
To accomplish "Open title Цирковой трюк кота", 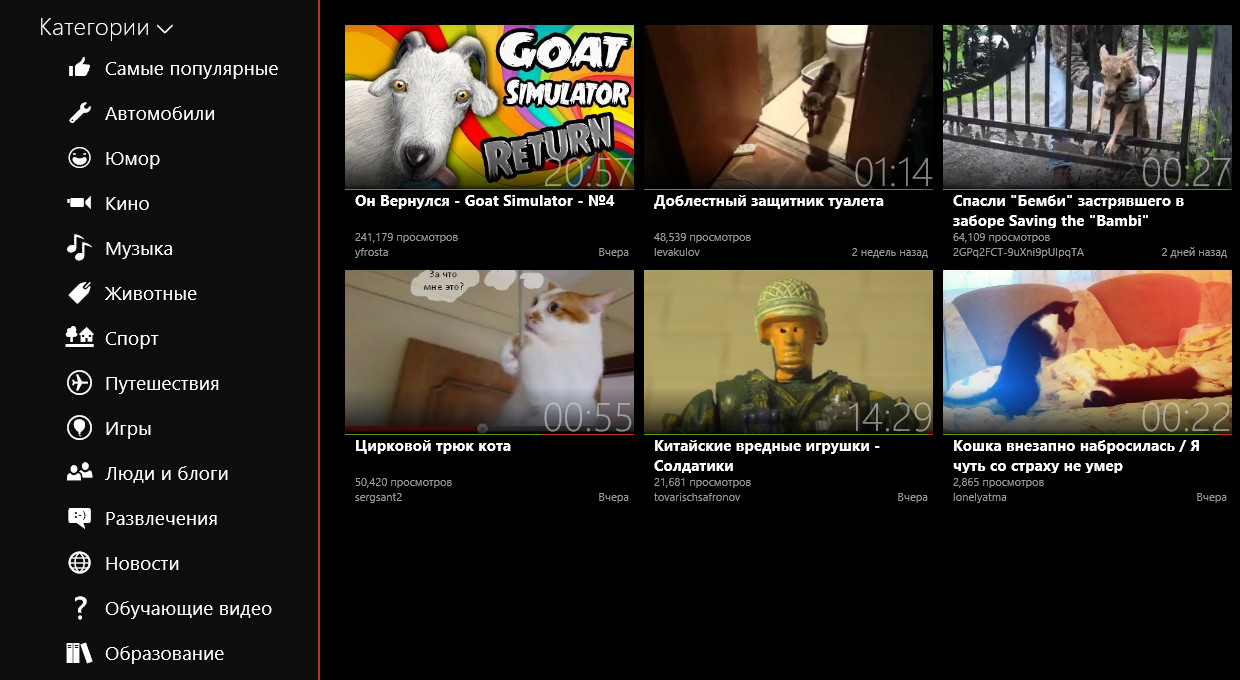I will (433, 446).
